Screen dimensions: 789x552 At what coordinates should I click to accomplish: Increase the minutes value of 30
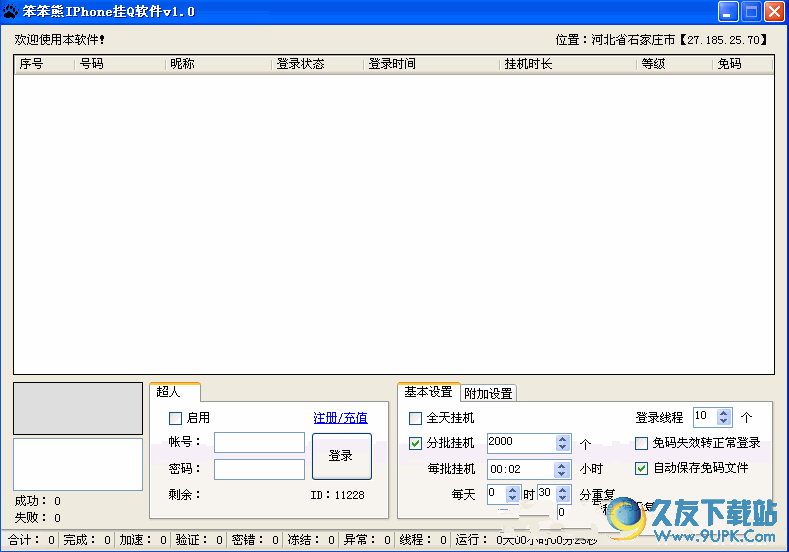tap(563, 490)
